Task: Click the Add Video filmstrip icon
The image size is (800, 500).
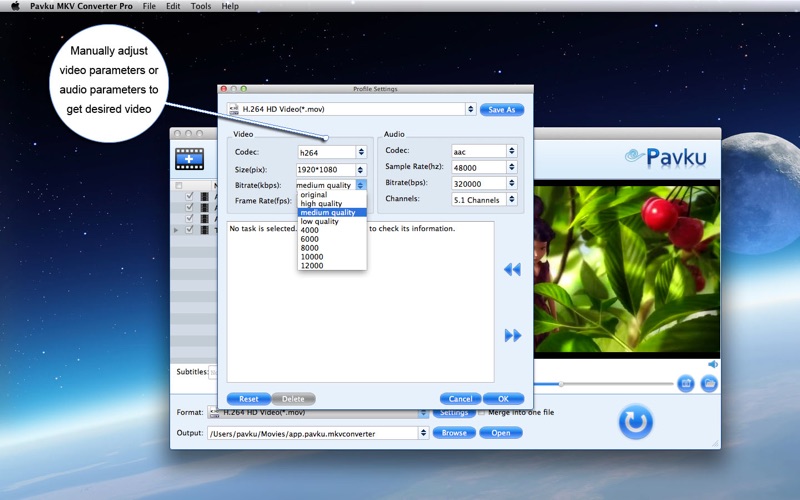Action: (x=189, y=159)
